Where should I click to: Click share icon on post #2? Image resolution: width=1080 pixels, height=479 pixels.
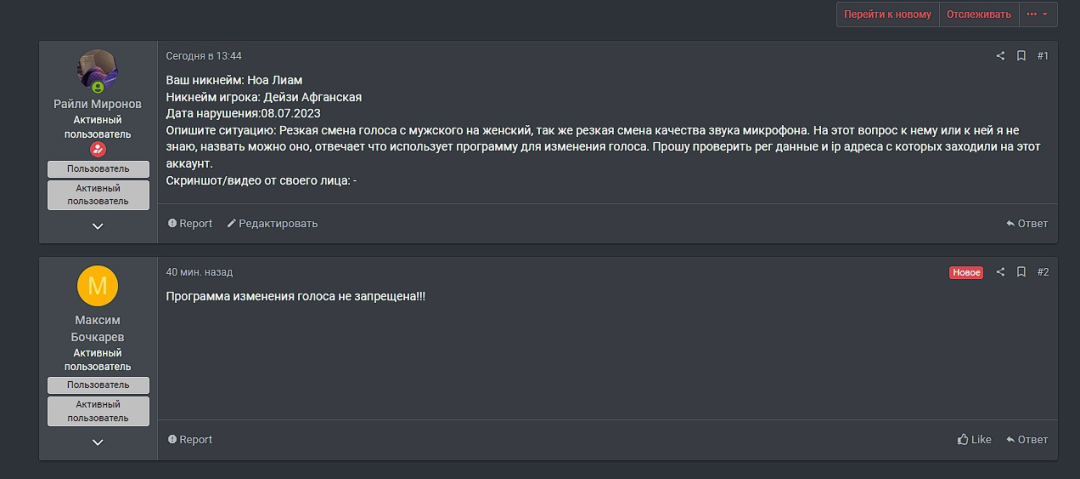coord(1000,272)
